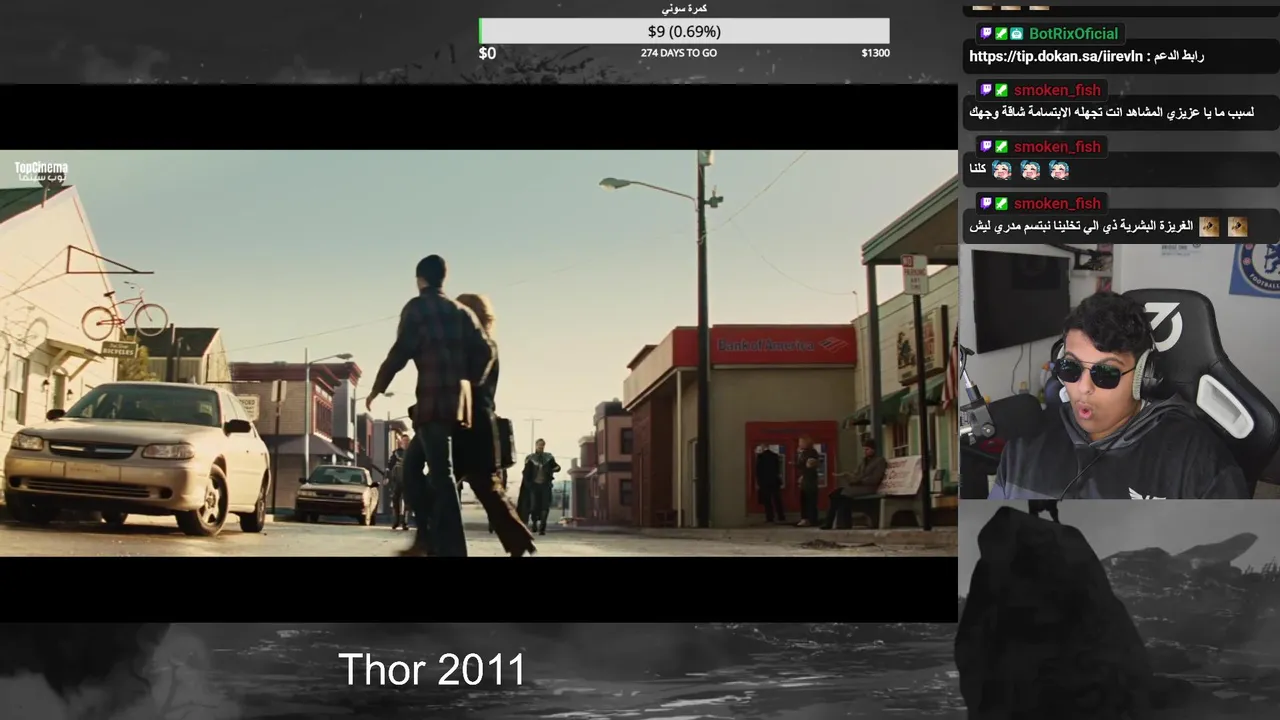Viewport: 1280px width, 720px height.
Task: Click the middle laughing emote in the "كلنا" message
Action: (x=1031, y=170)
